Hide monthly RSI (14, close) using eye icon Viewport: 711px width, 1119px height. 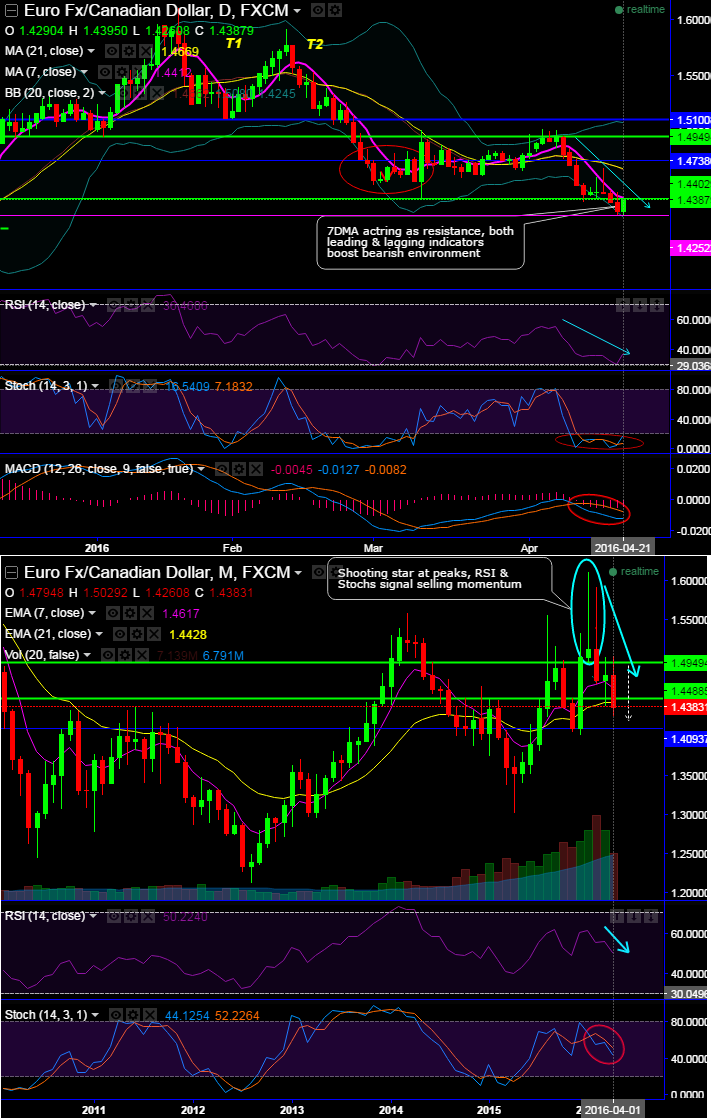tap(114, 916)
